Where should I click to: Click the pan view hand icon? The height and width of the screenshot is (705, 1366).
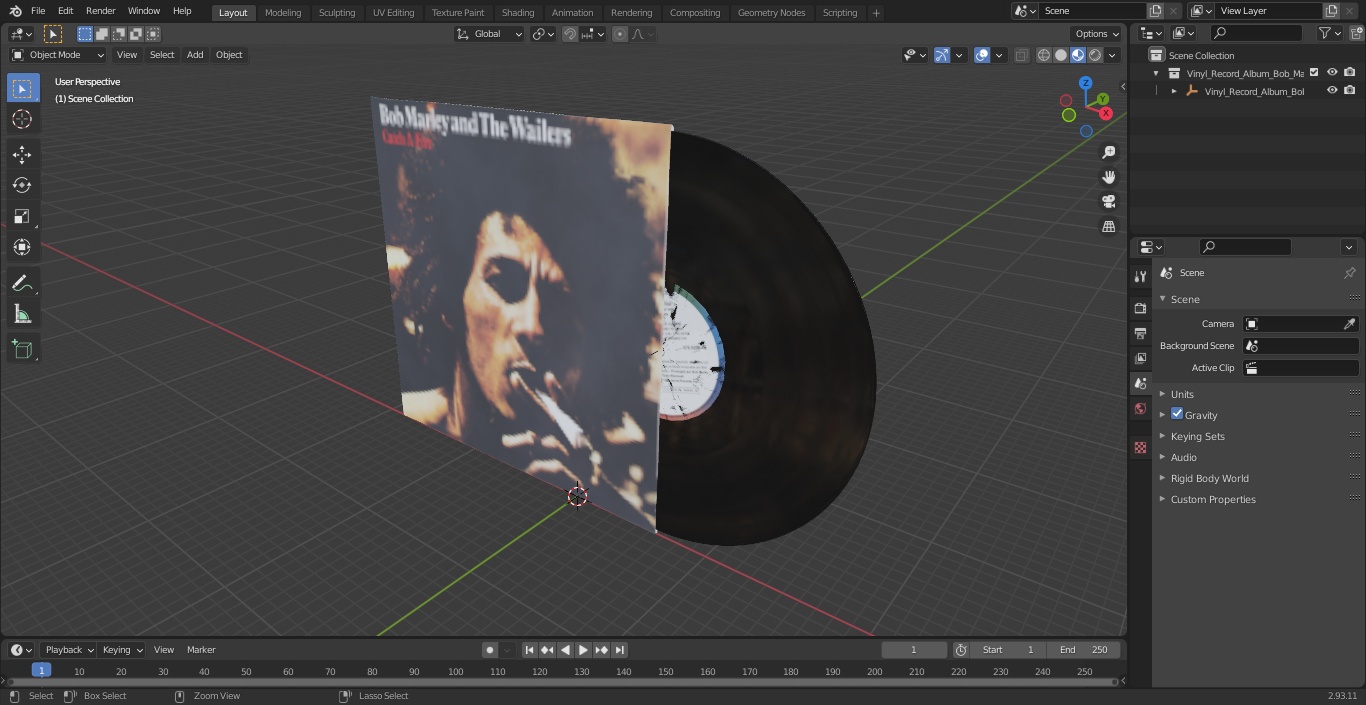coord(1108,177)
